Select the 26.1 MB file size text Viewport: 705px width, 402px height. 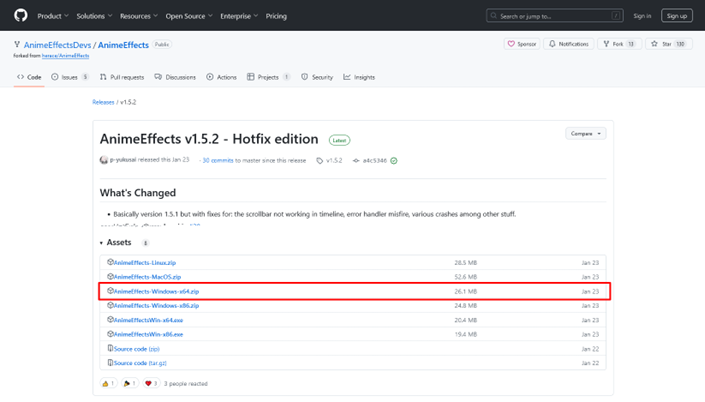(465, 291)
